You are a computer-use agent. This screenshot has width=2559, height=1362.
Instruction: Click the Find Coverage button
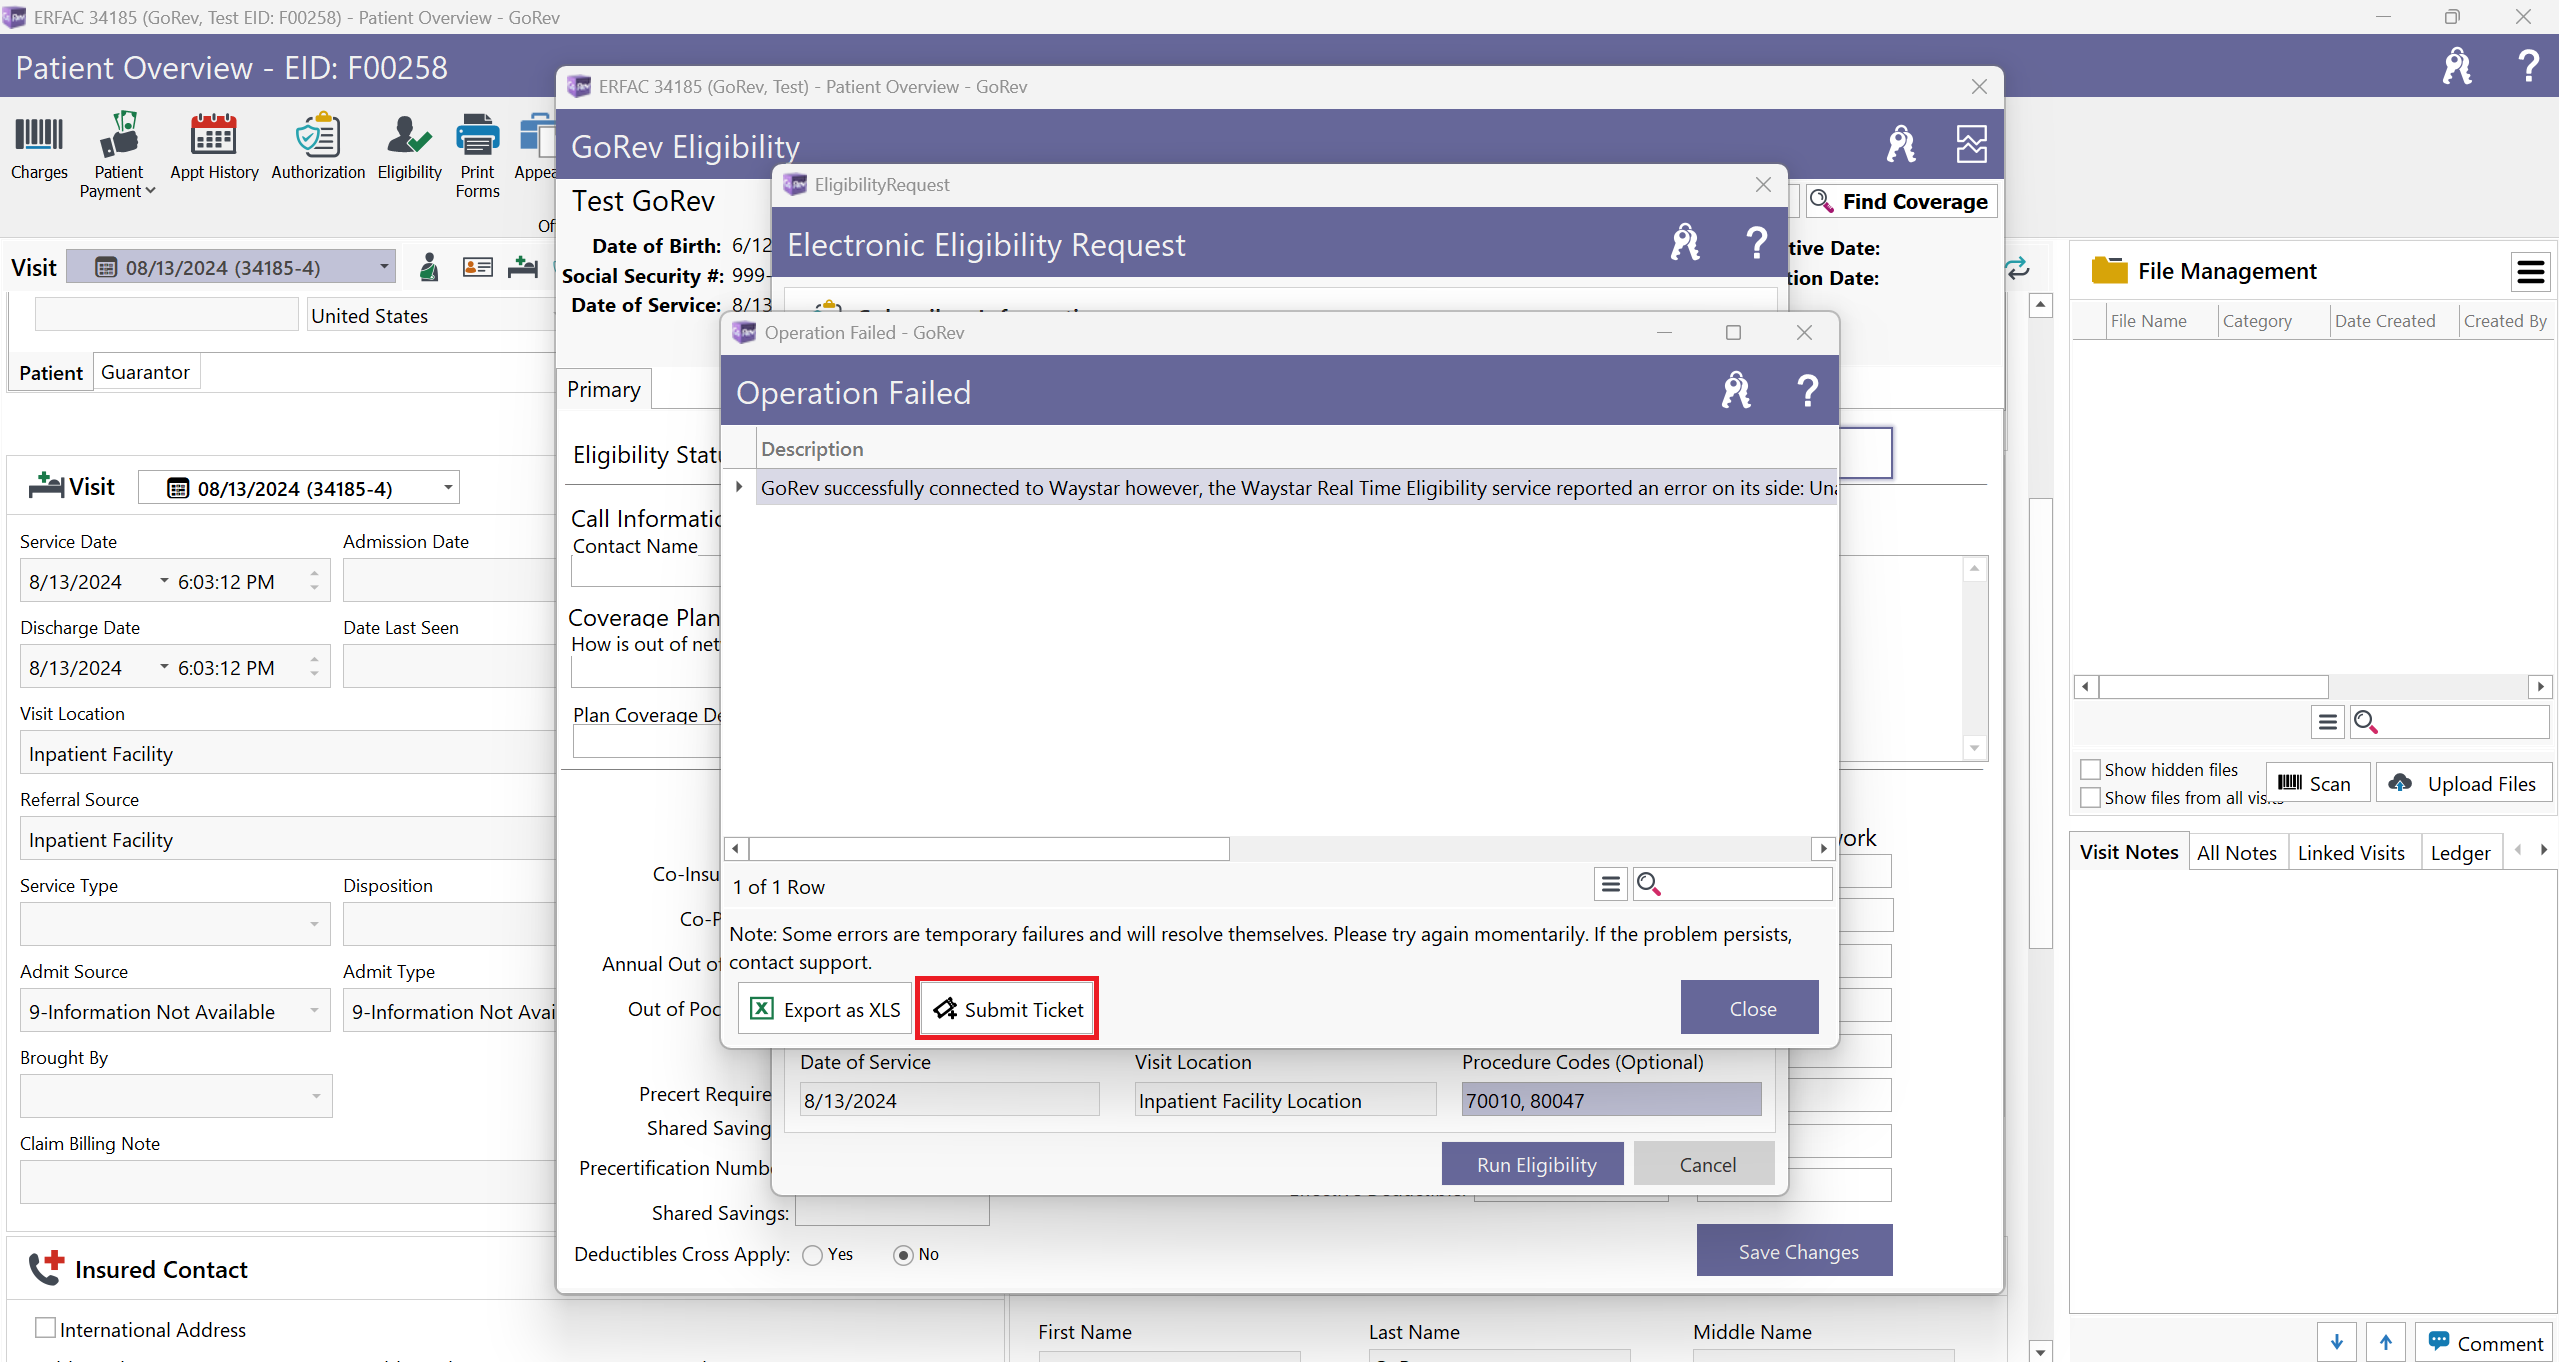(1902, 201)
